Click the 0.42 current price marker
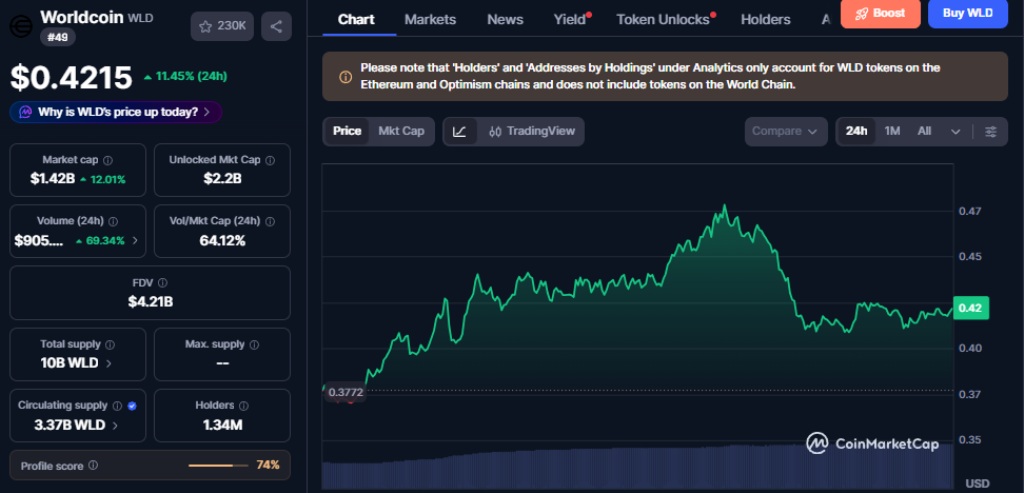Viewport: 1024px width, 493px height. point(970,308)
